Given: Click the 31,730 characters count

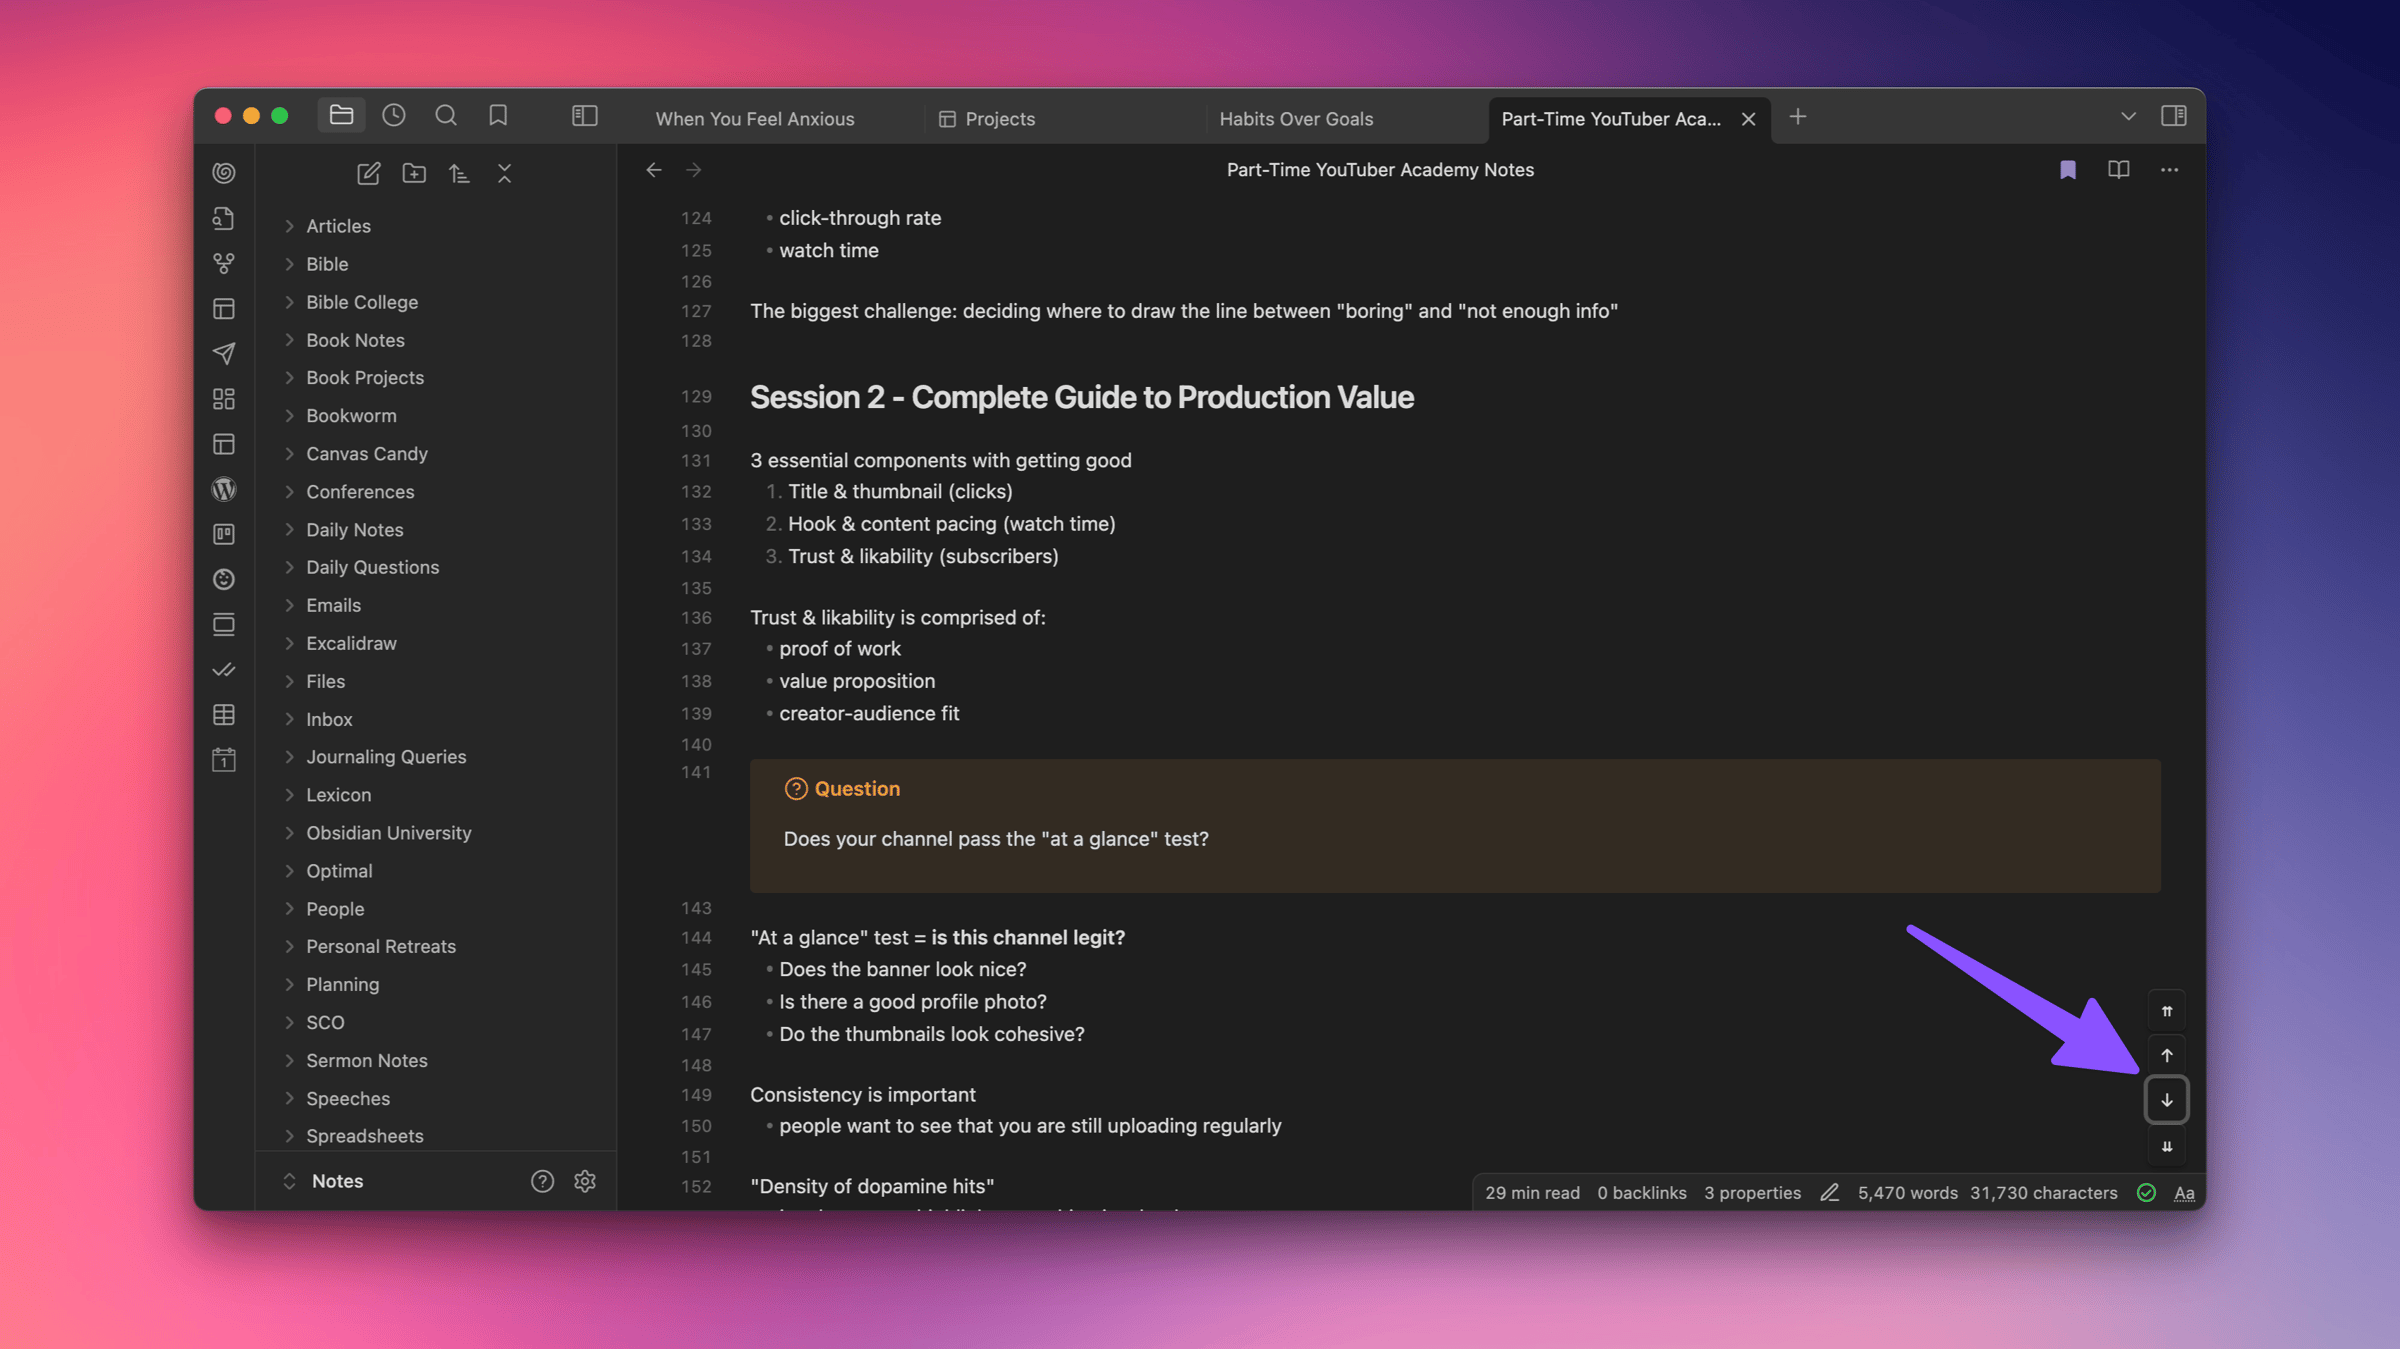Looking at the screenshot, I should coord(2043,1192).
